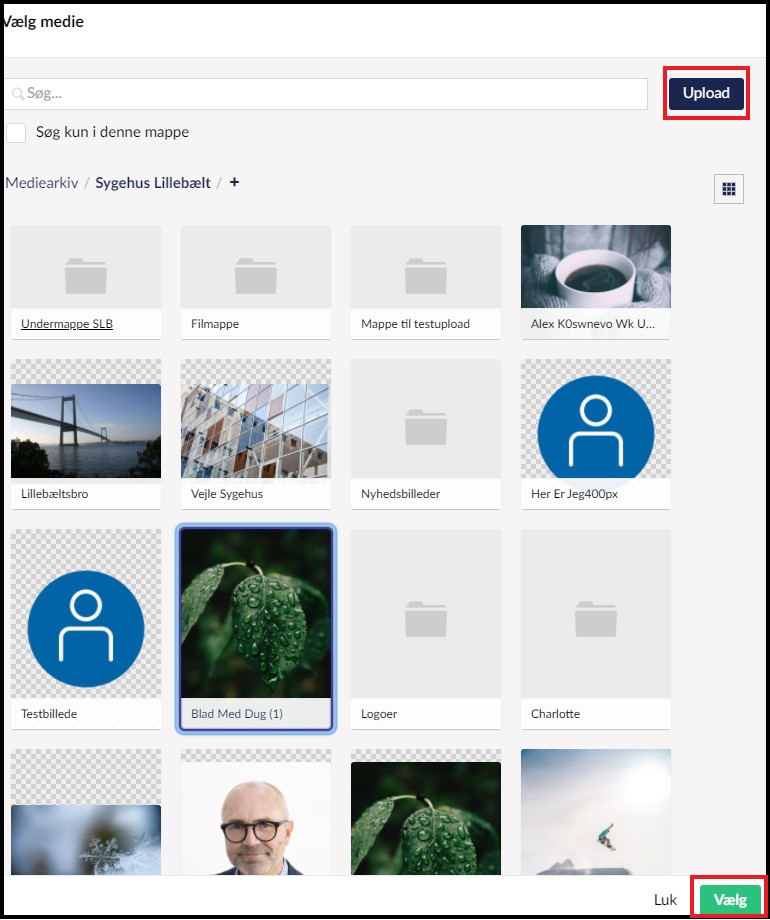Click the Luk link to close dialog
770x920 pixels.
(x=665, y=899)
